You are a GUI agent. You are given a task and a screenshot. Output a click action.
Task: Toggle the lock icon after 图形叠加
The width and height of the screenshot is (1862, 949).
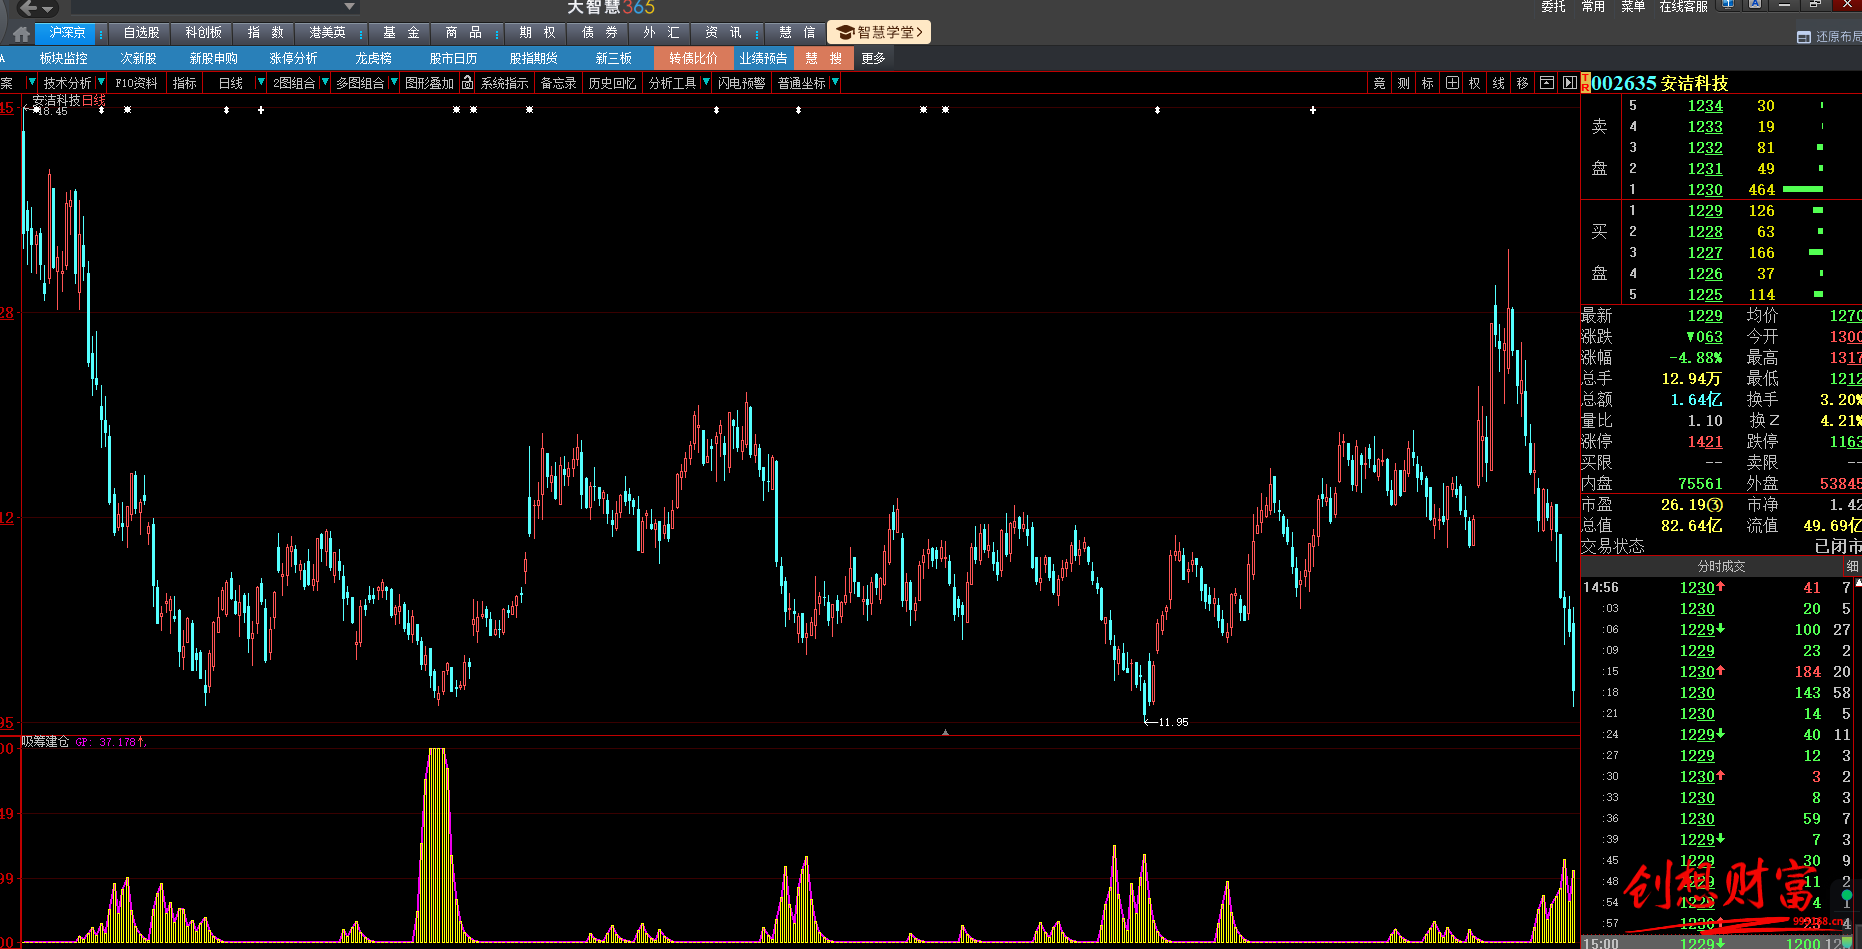pyautogui.click(x=467, y=83)
